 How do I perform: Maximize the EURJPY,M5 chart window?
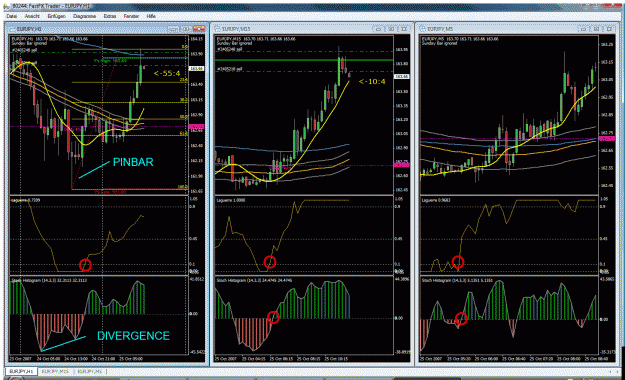(596, 29)
